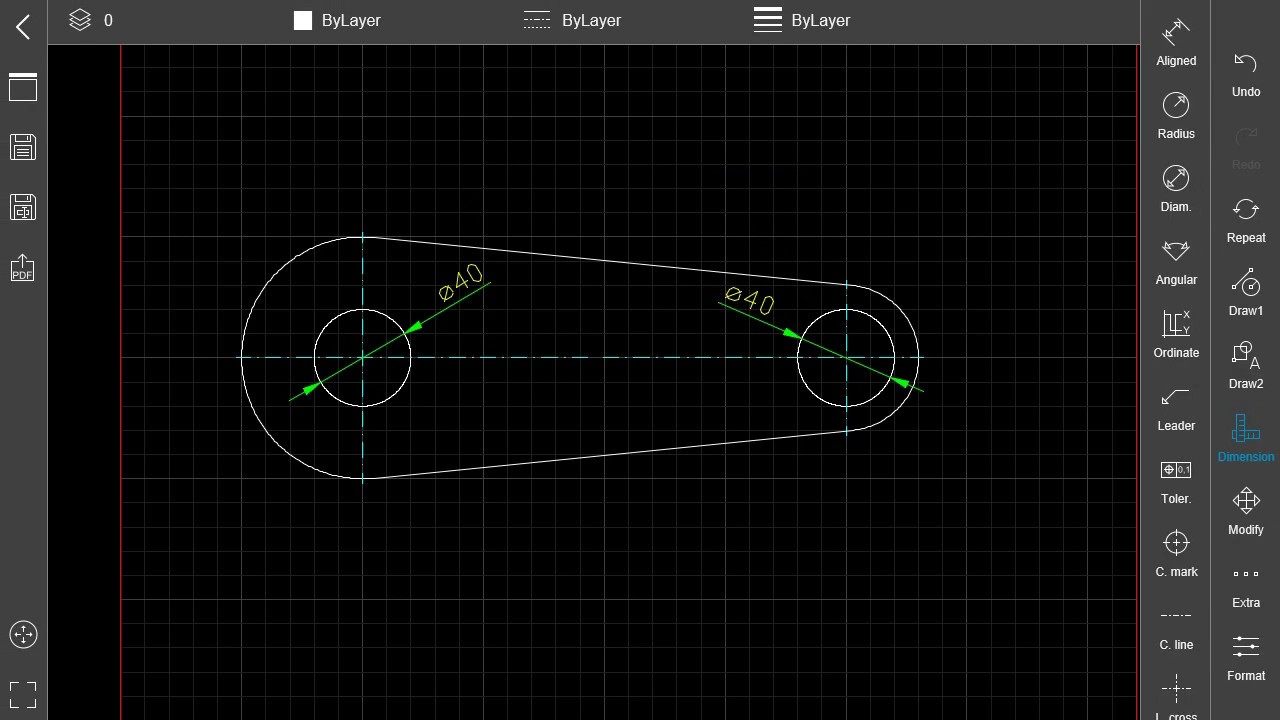The width and height of the screenshot is (1280, 720).
Task: Open the ByLayer linetype selector
Action: [572, 20]
